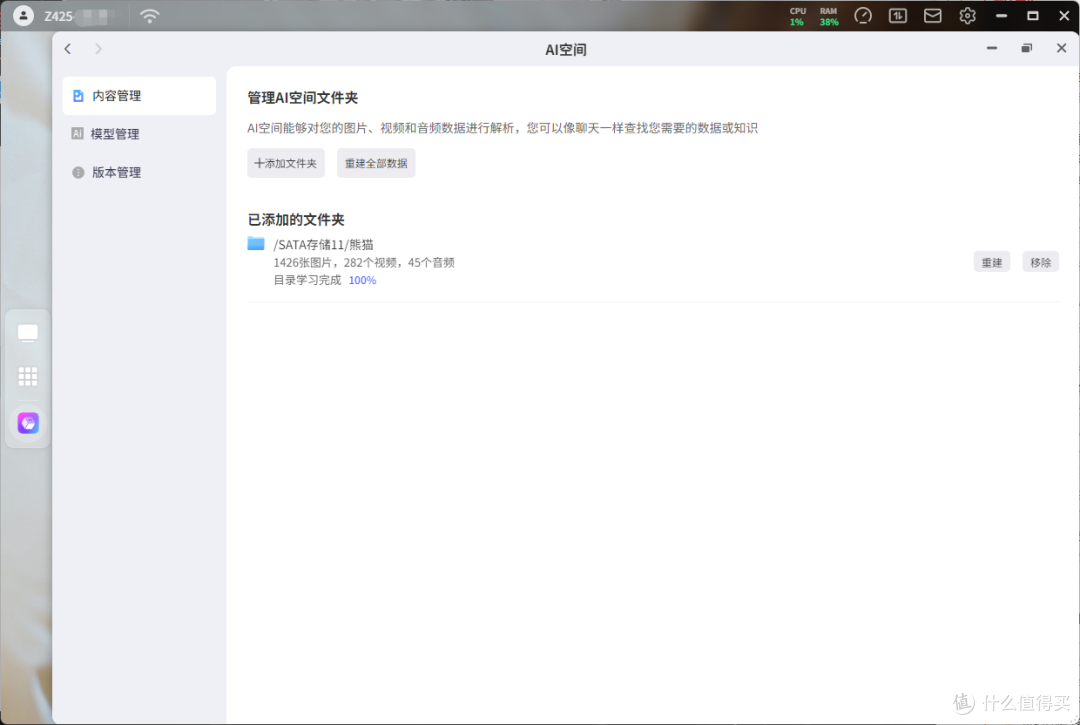Click the AI空间 window title
The width and height of the screenshot is (1080, 725).
pos(565,50)
